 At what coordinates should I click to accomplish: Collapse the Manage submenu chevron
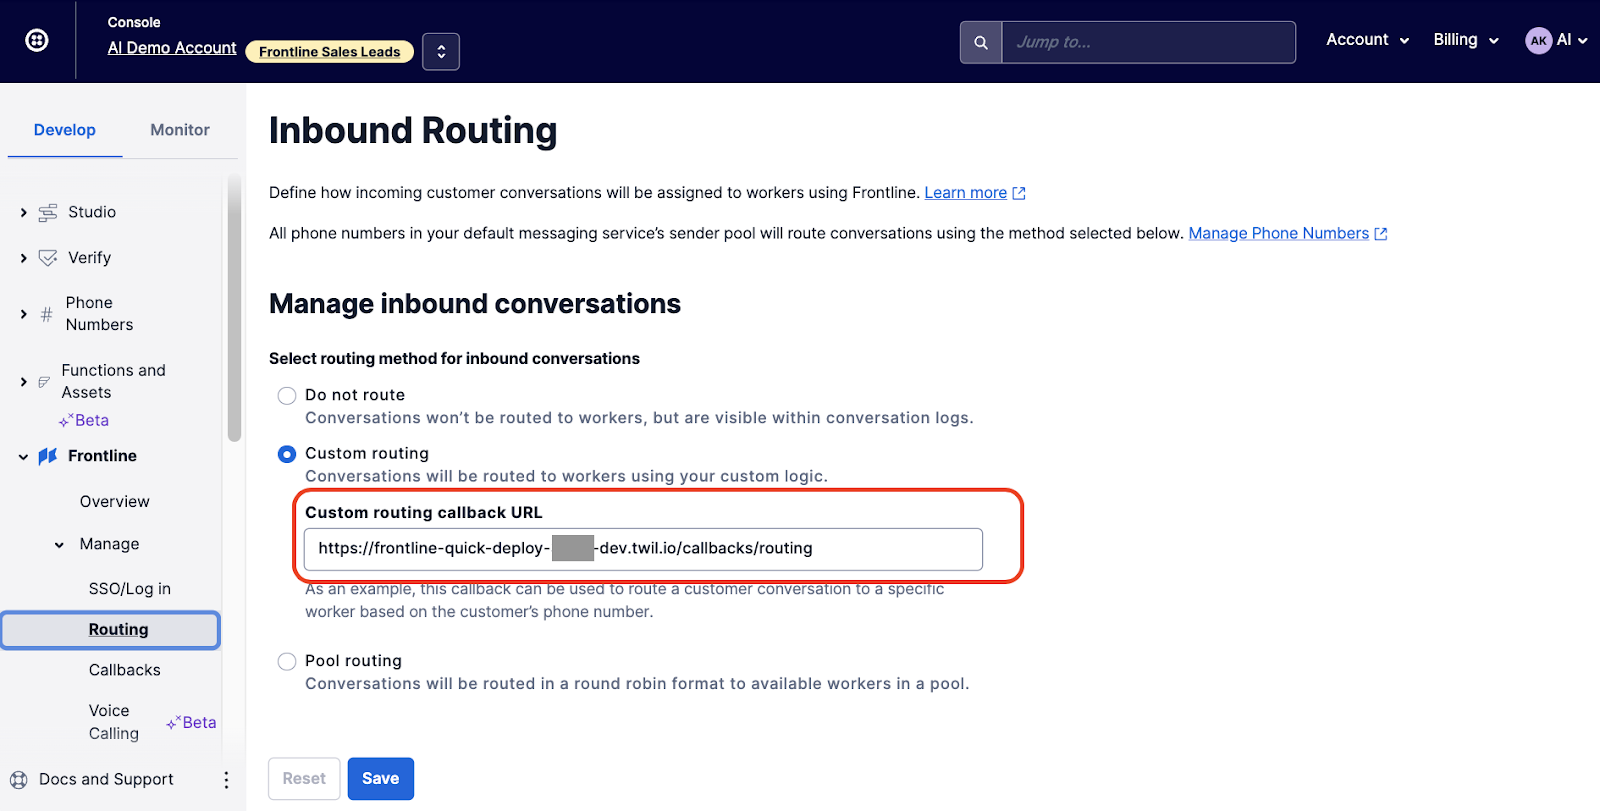(x=59, y=545)
